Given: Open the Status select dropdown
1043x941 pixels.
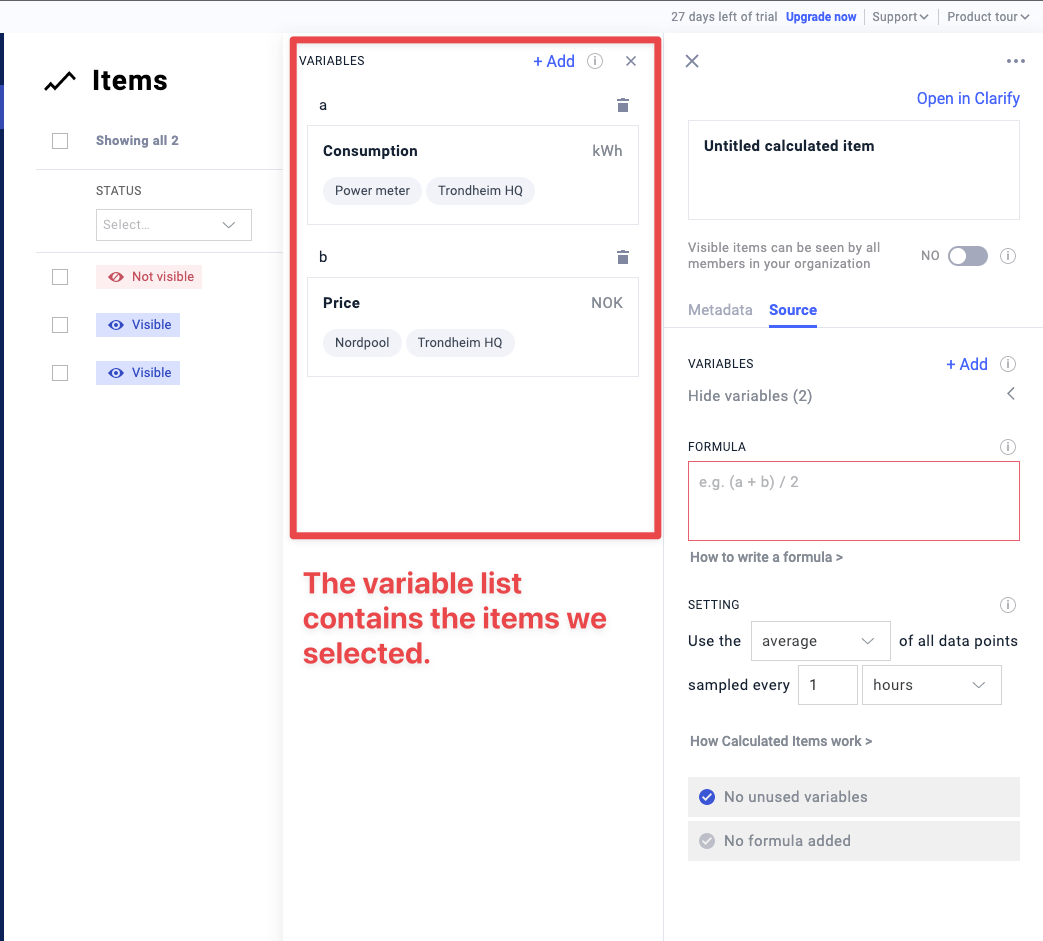Looking at the screenshot, I should click(x=174, y=225).
